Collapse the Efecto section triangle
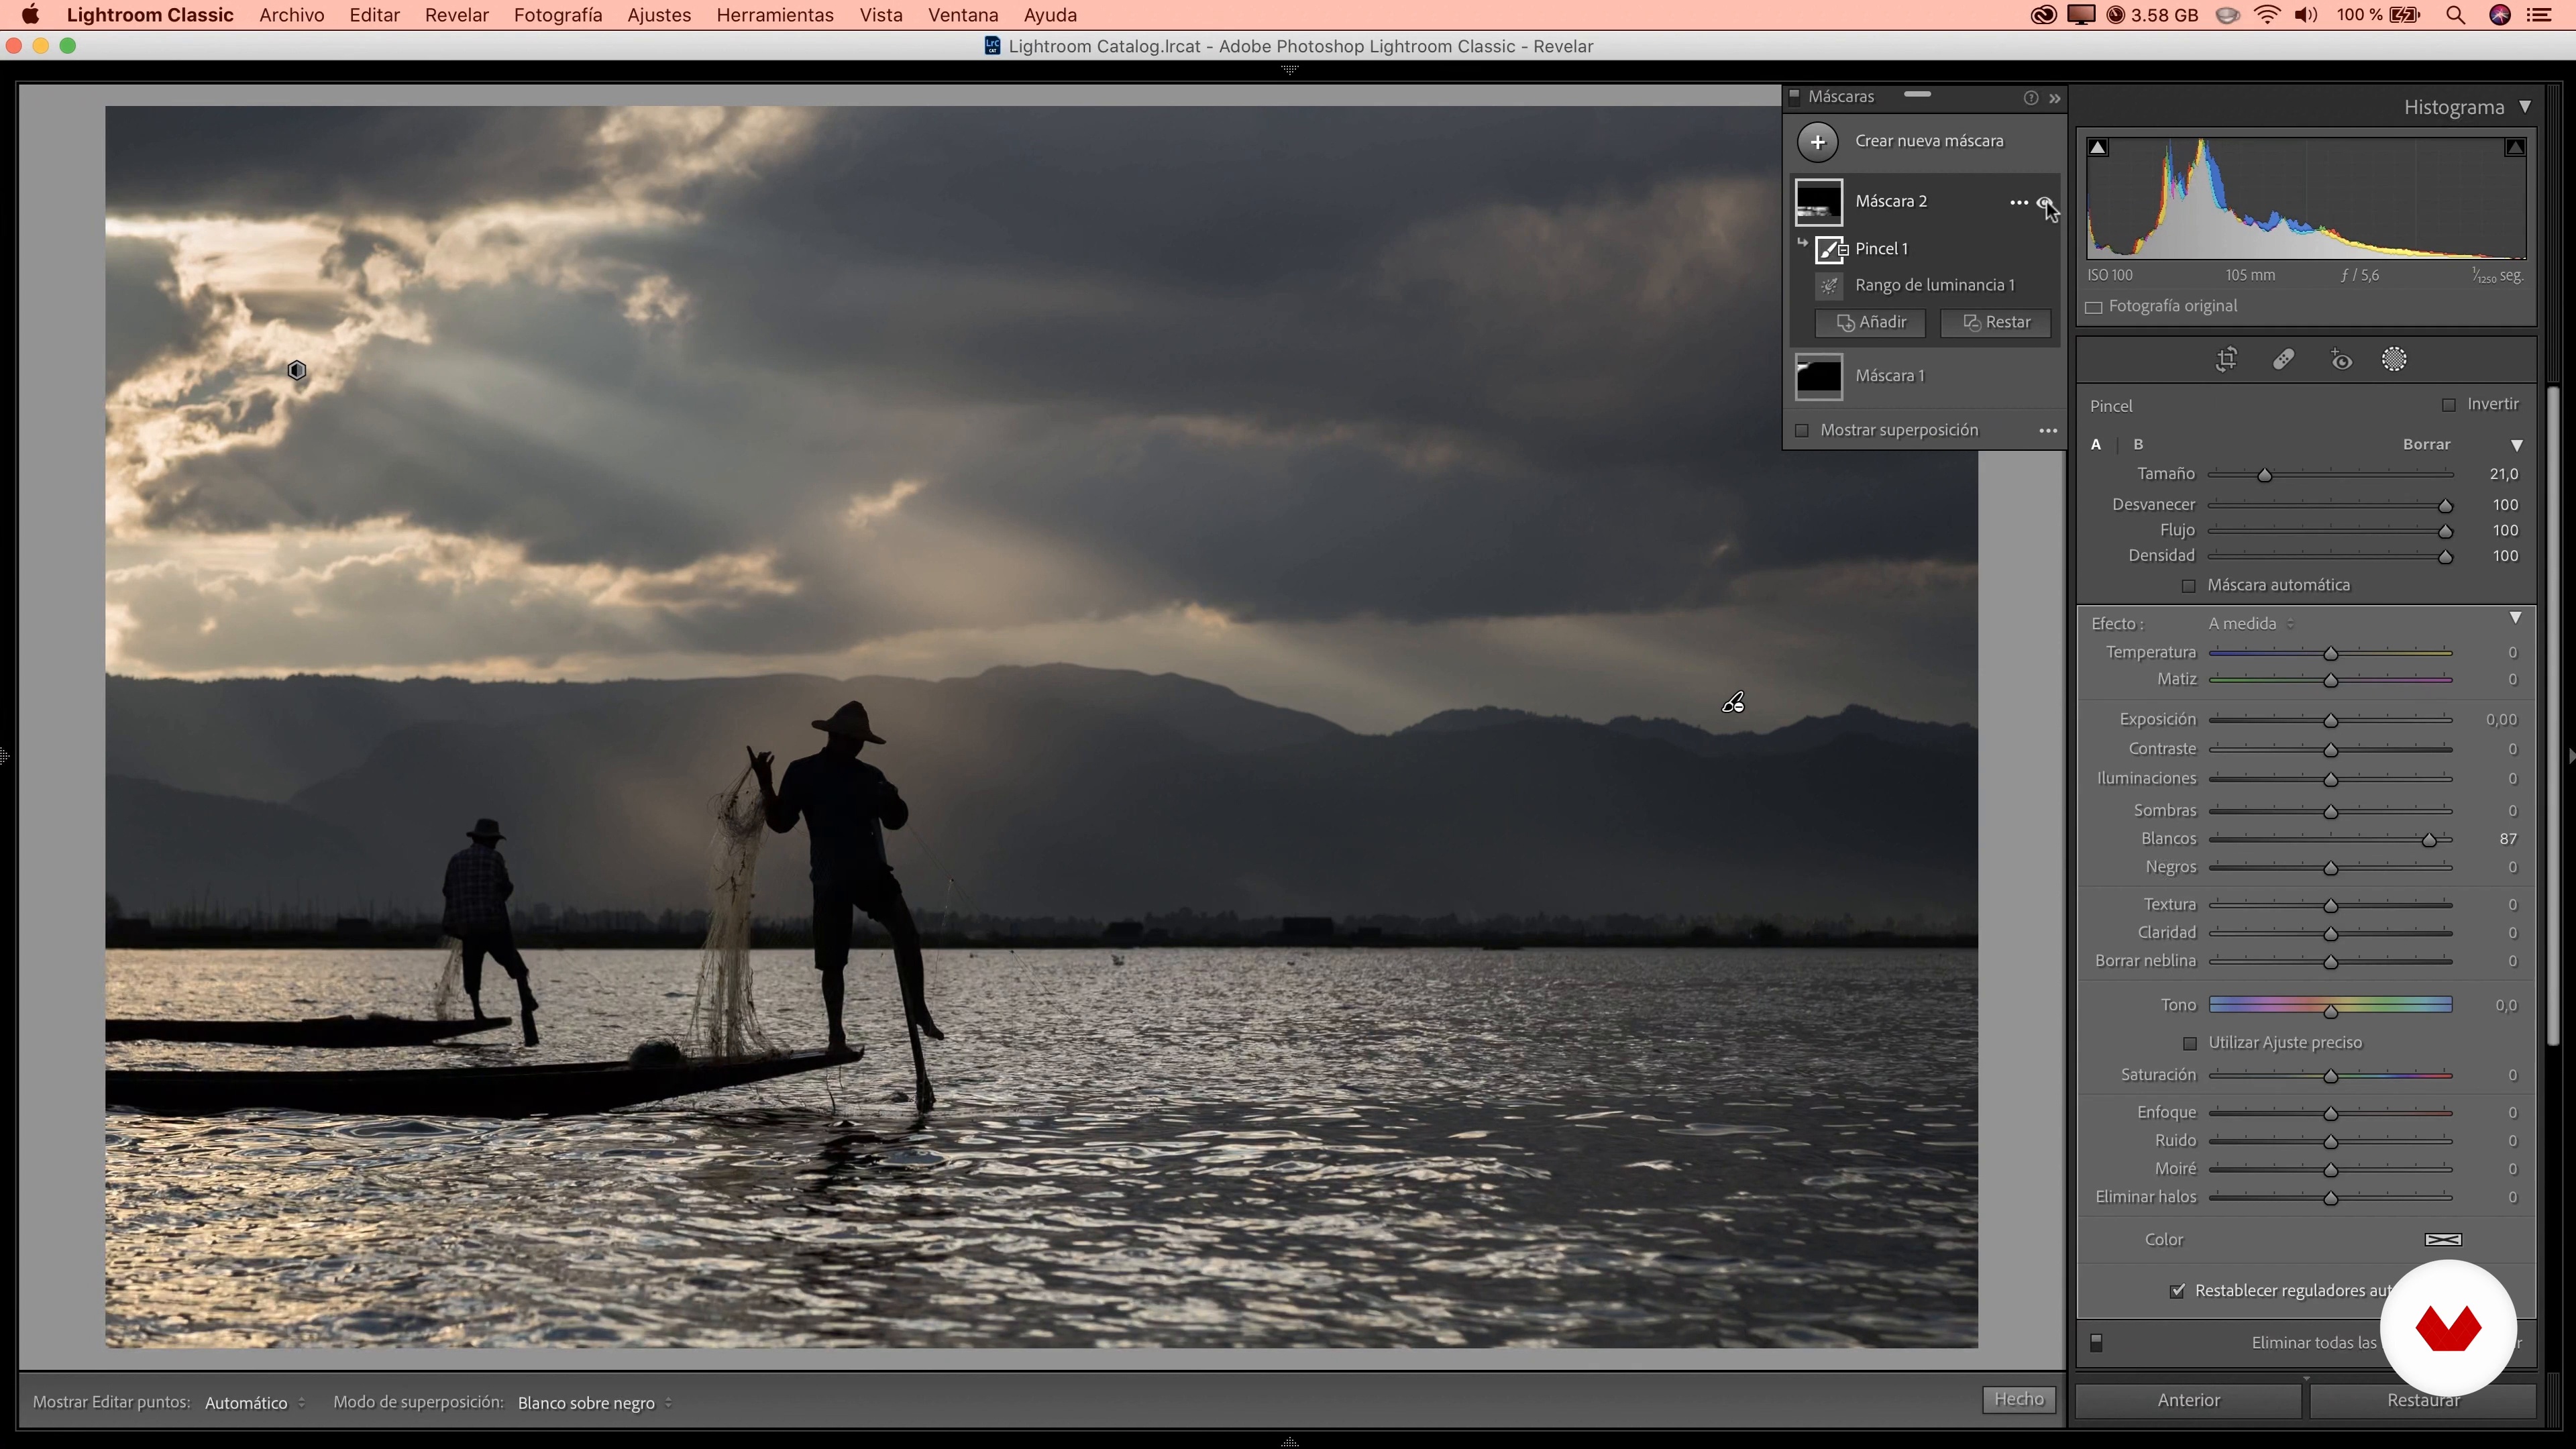2576x1449 pixels. pos(2516,618)
